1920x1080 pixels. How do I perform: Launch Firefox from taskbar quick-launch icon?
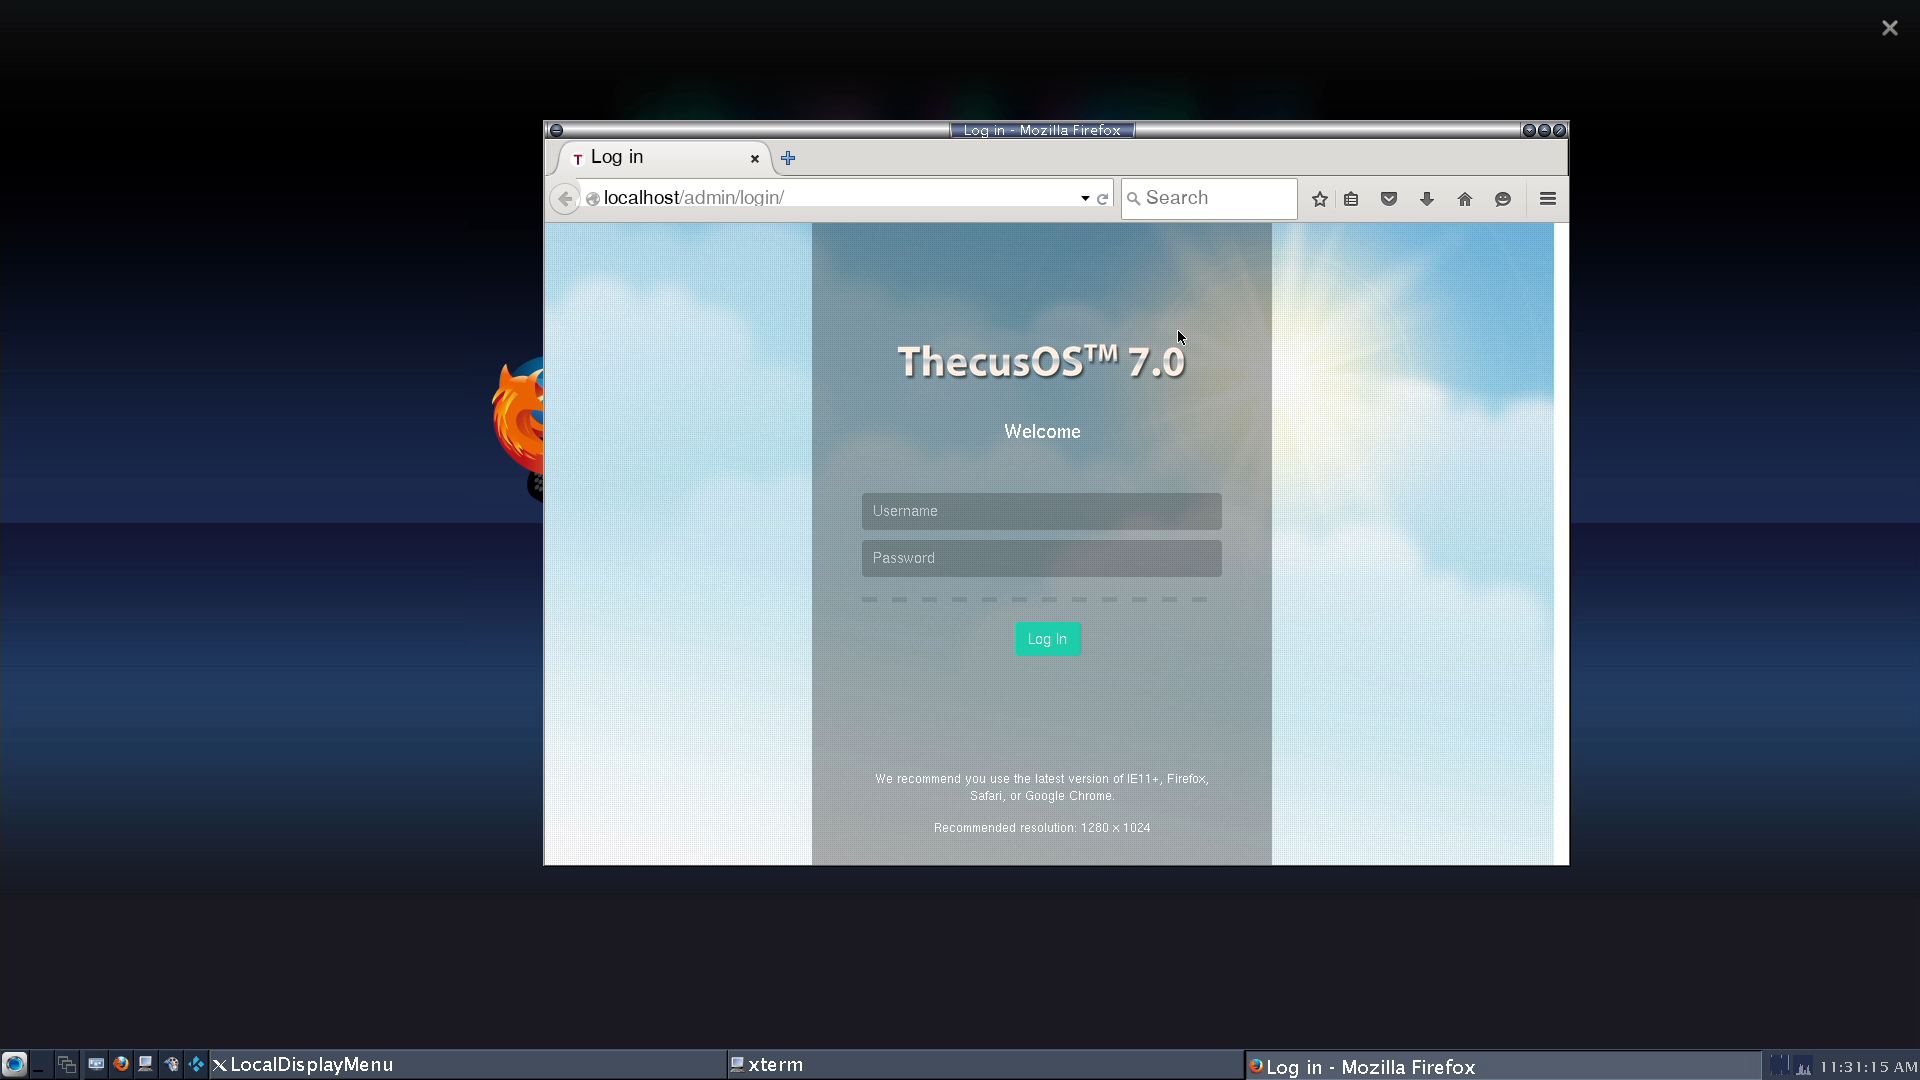pos(121,1064)
